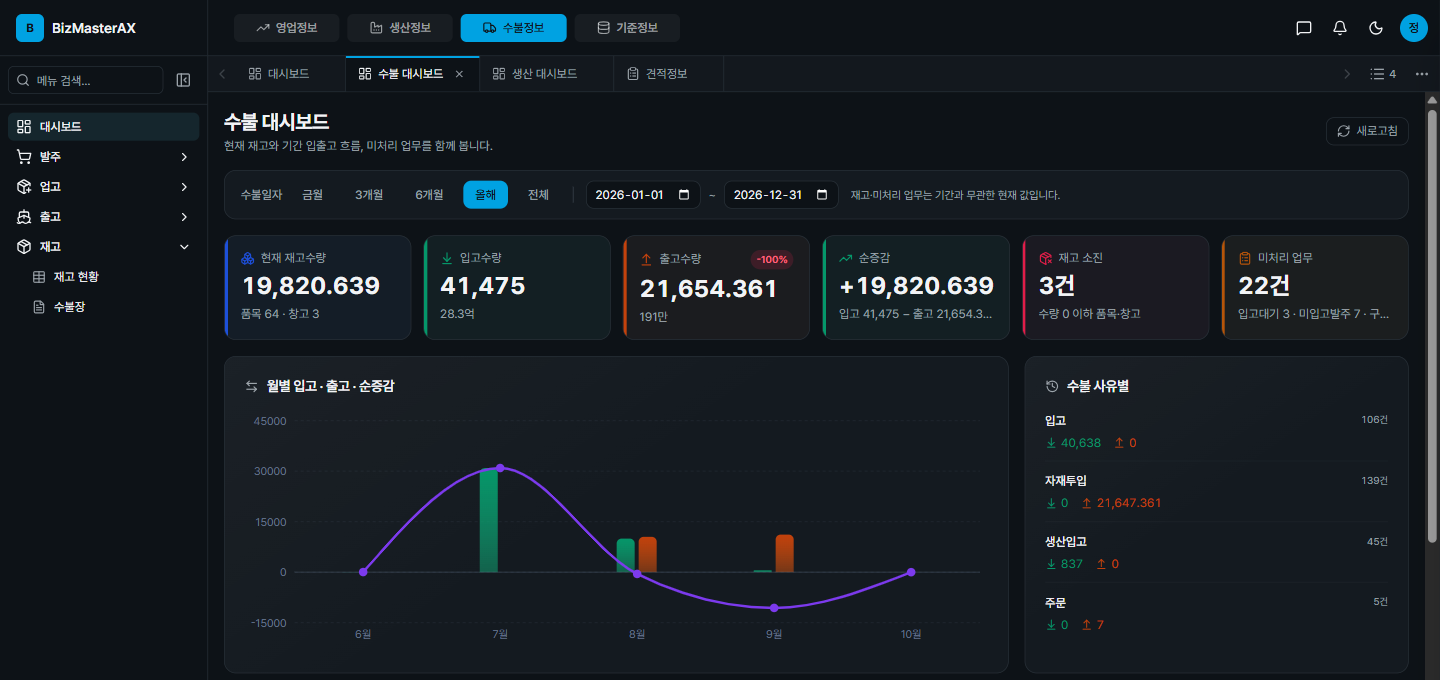Image resolution: width=1440 pixels, height=680 pixels.
Task: Select the 수불정보 top menu button
Action: pyautogui.click(x=514, y=28)
